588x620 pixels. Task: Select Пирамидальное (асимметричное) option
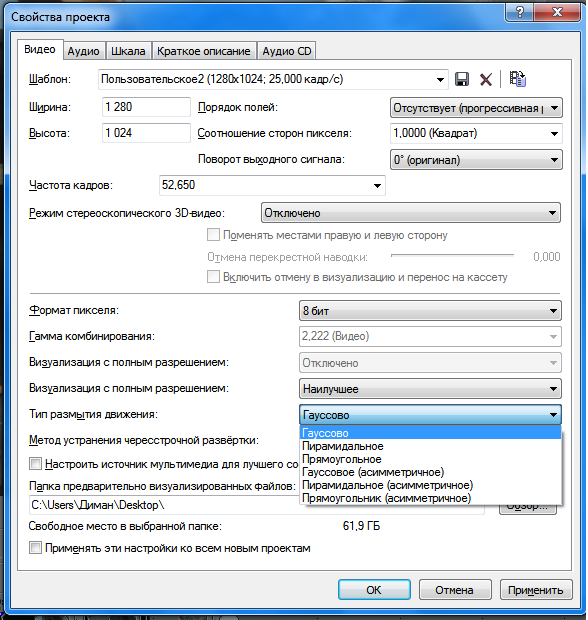430,485
